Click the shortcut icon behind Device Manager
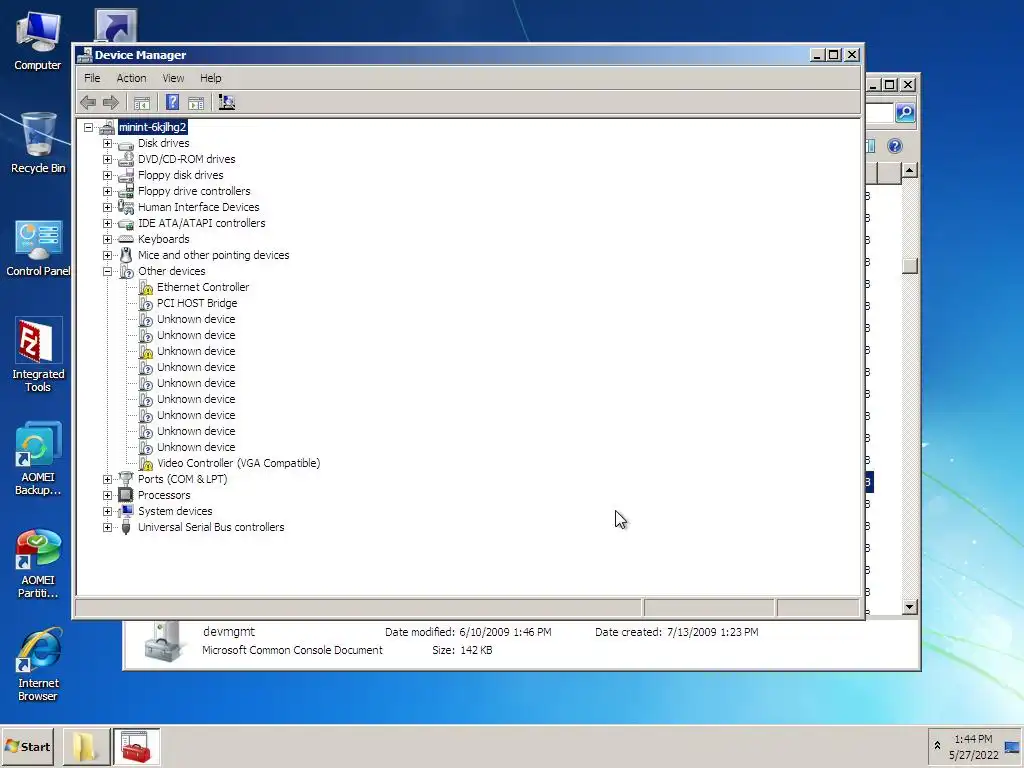Viewport: 1024px width, 768px height. click(x=116, y=25)
